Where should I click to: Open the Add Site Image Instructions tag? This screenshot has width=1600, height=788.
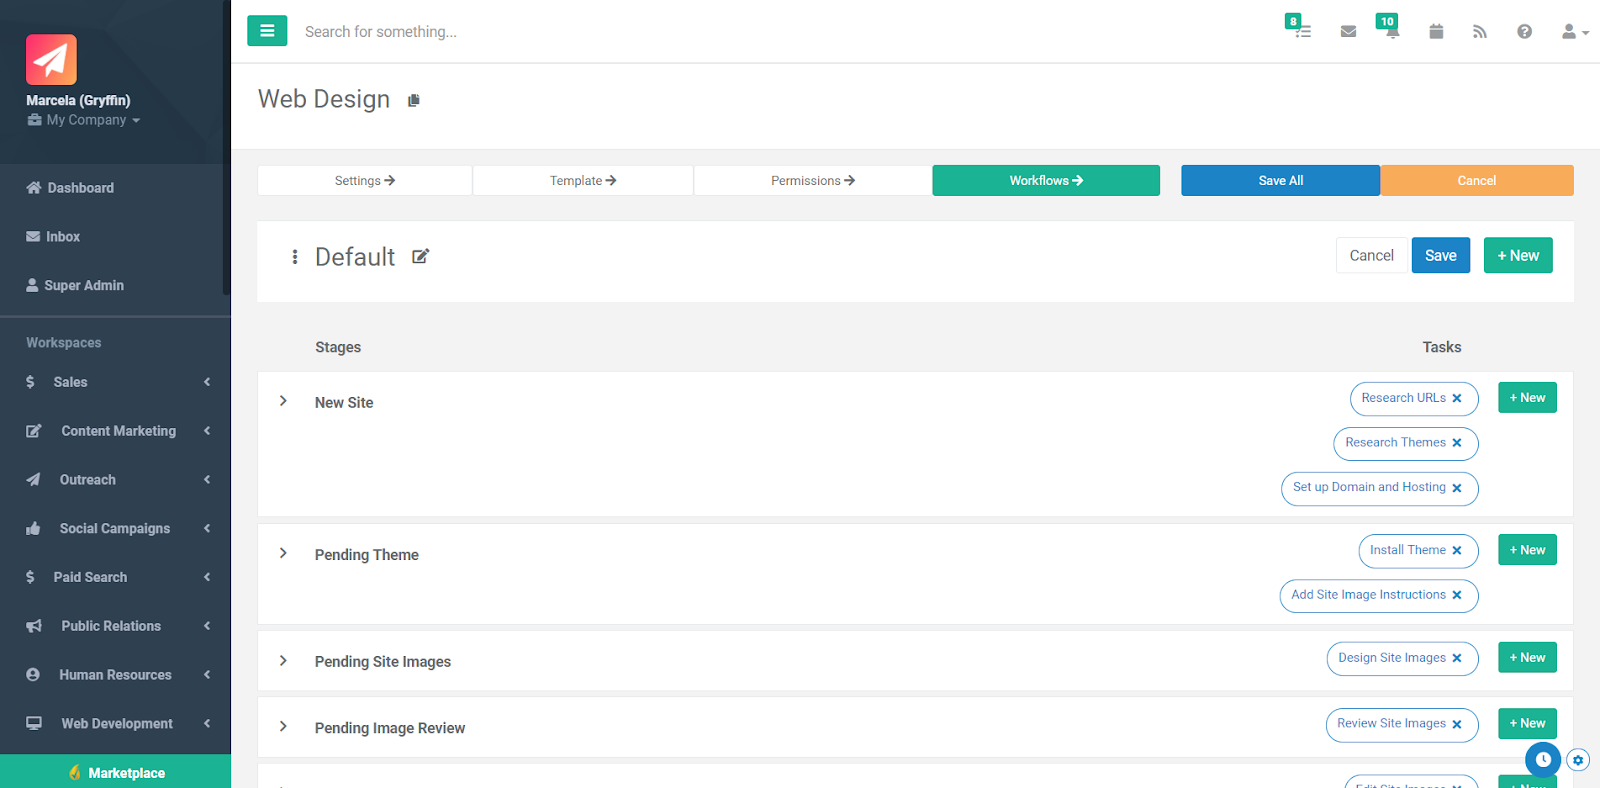coord(1368,595)
